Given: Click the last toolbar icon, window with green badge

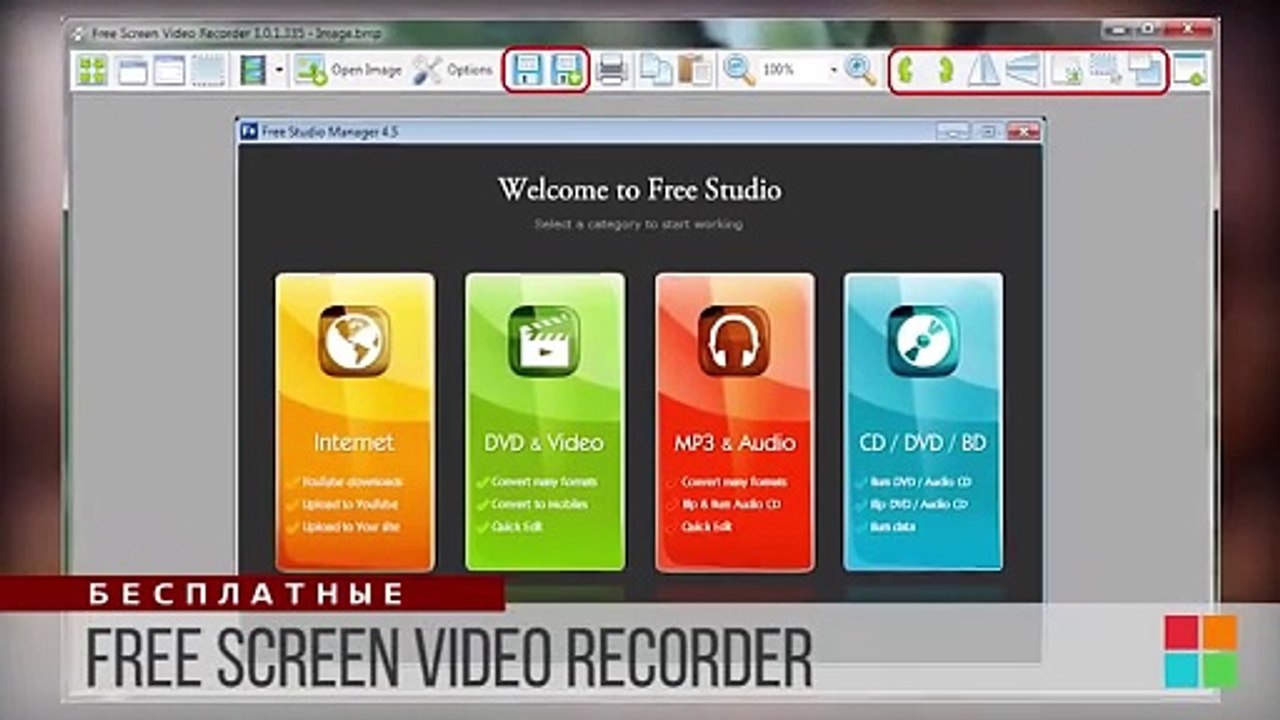Looking at the screenshot, I should [x=1190, y=70].
